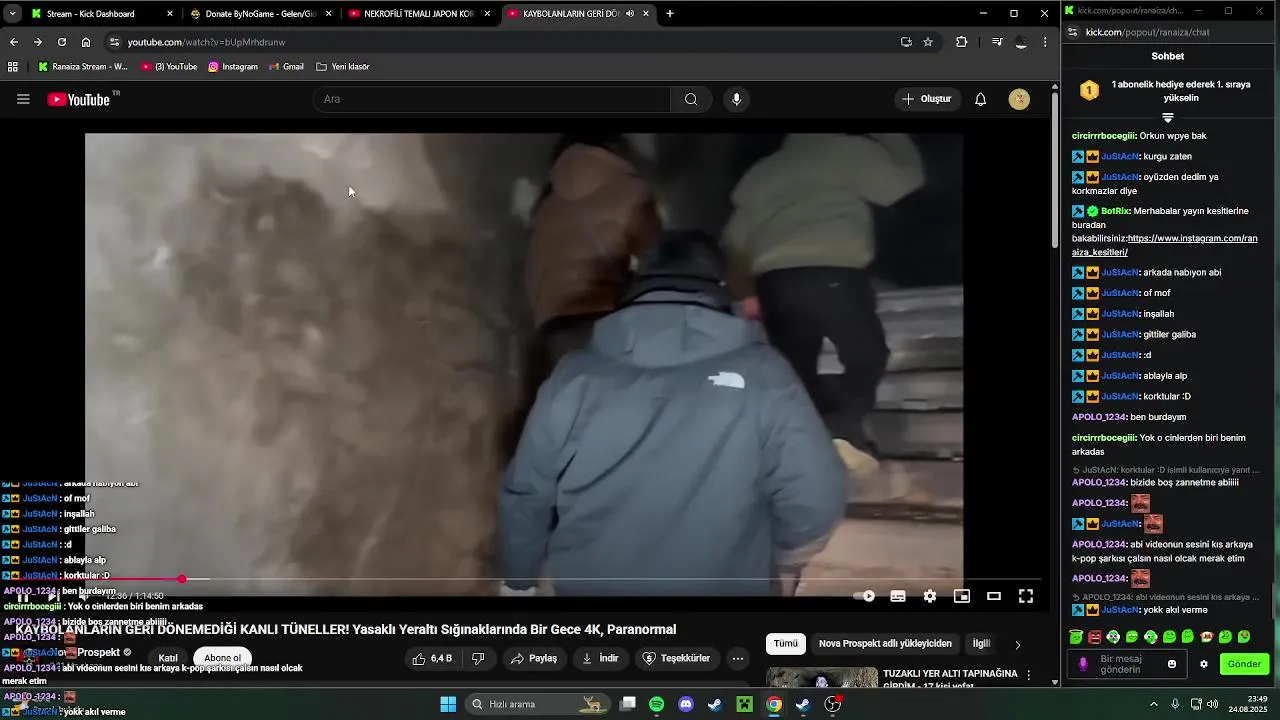The width and height of the screenshot is (1280, 720).
Task: Click the YouTube page vertical scrollbar
Action: pos(1054,171)
